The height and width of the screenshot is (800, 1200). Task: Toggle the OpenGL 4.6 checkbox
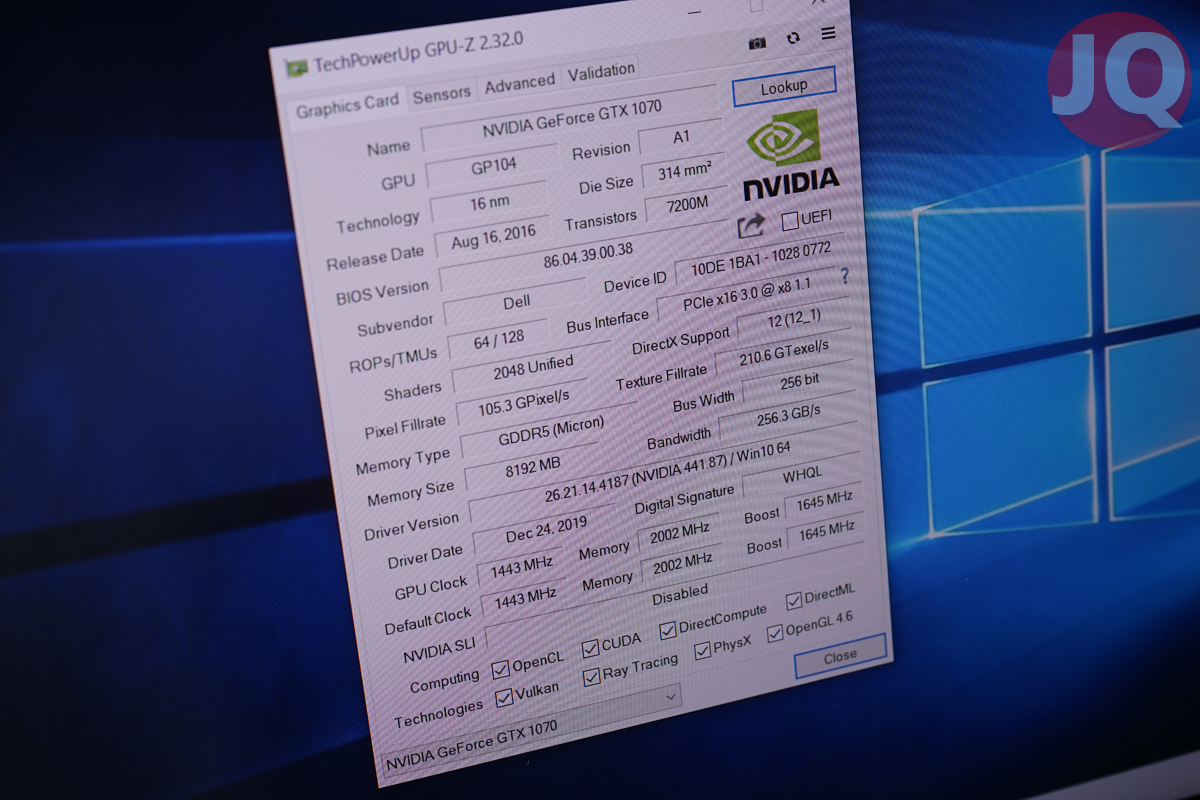(x=775, y=634)
